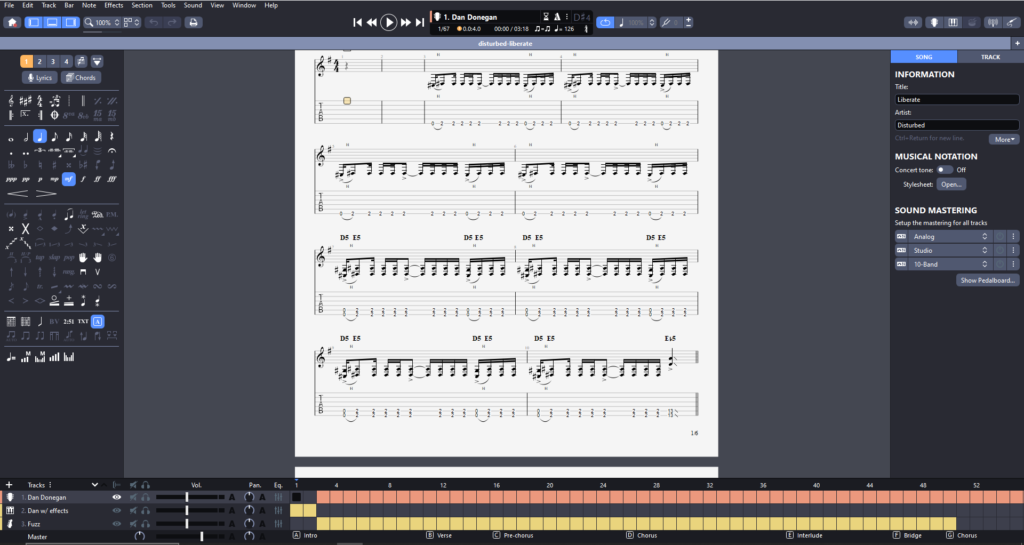Open the File menu
The image size is (1024, 545).
pos(9,5)
